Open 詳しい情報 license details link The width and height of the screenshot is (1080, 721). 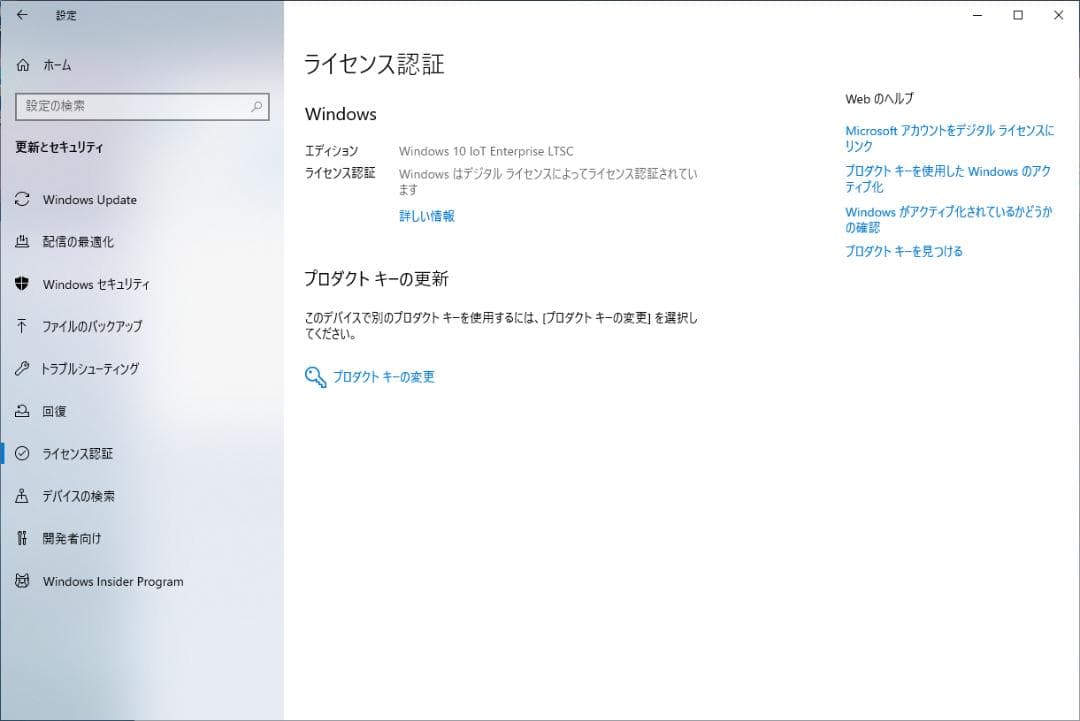tap(425, 216)
